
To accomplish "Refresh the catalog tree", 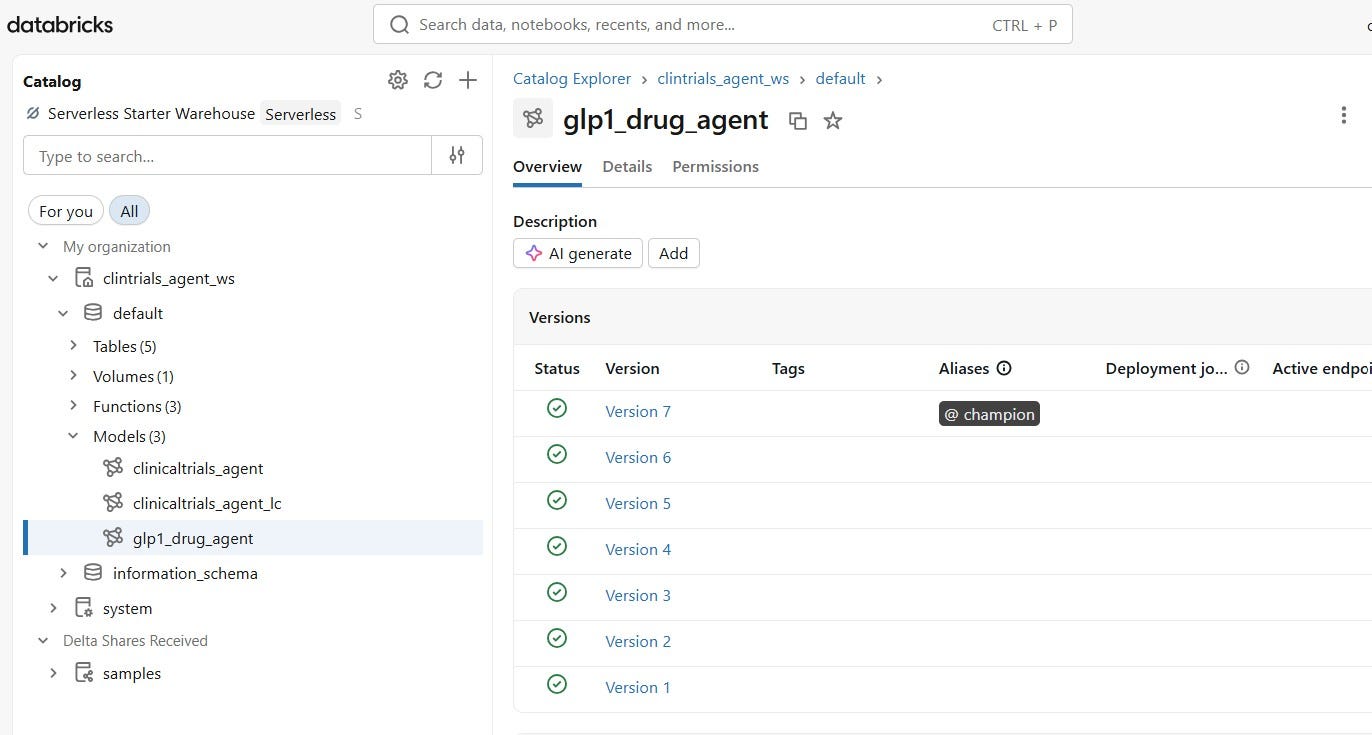I will pos(433,81).
